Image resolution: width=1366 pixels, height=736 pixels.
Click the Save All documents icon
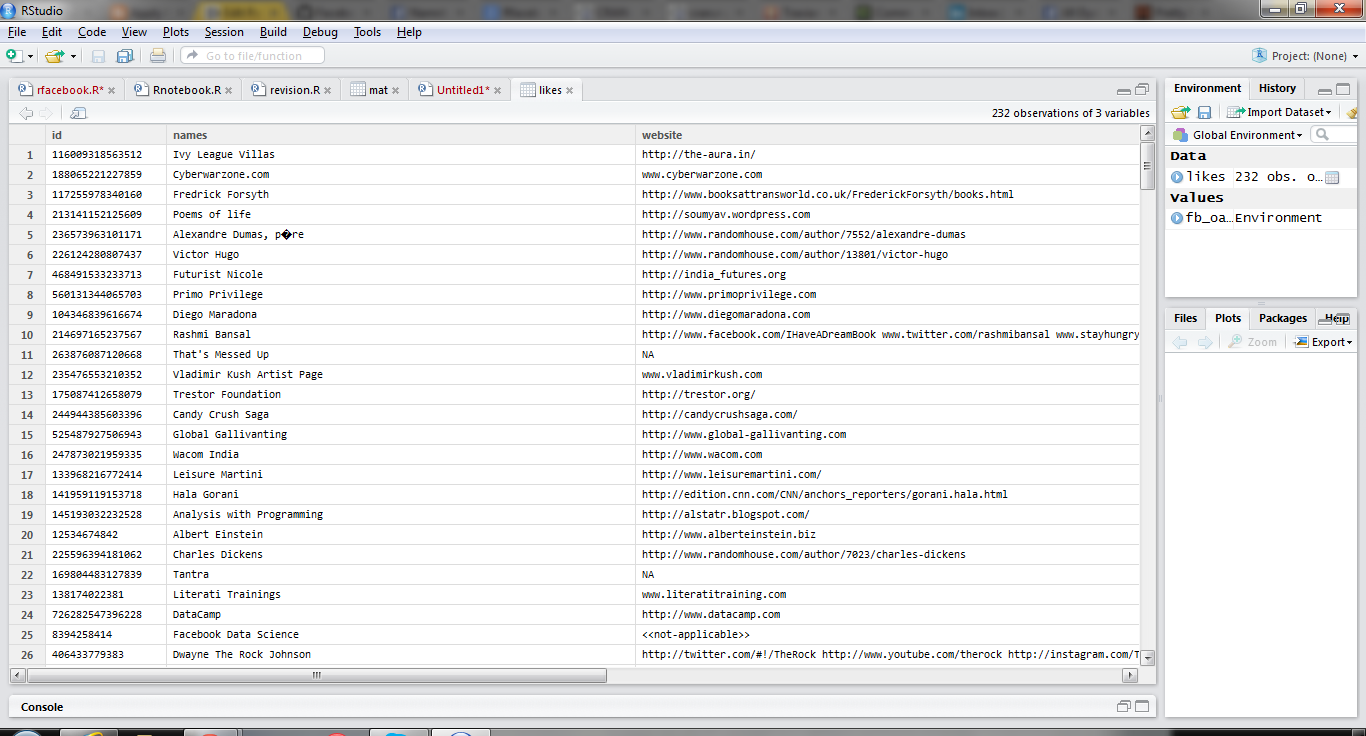(125, 56)
